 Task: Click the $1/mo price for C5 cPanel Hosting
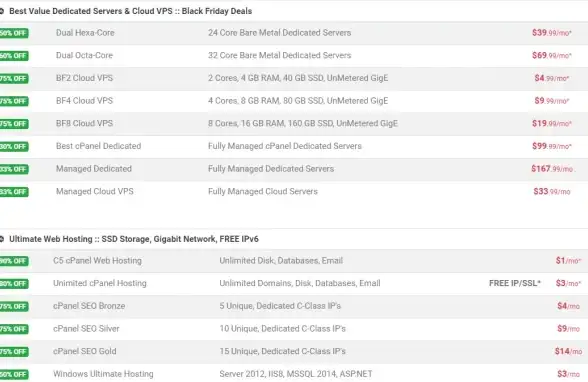(x=568, y=261)
